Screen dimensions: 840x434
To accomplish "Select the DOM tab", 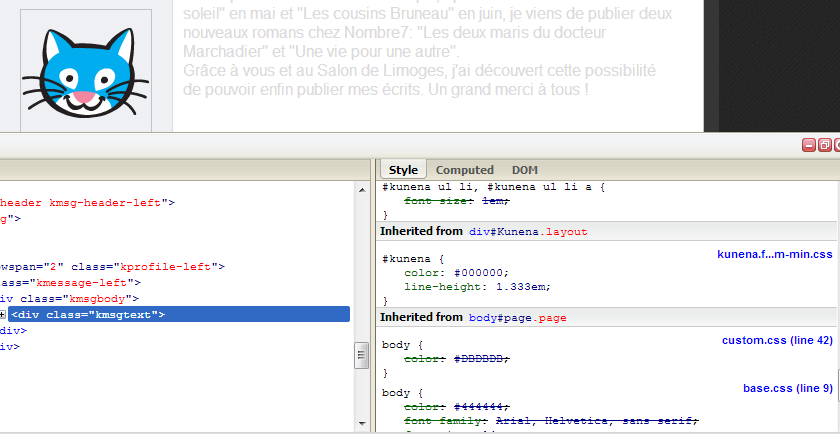I will coord(525,170).
